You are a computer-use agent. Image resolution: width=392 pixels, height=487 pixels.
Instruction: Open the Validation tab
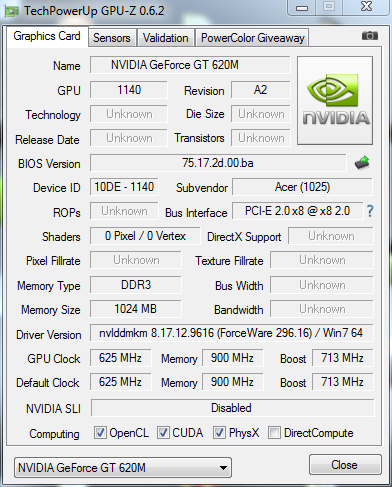pos(166,38)
